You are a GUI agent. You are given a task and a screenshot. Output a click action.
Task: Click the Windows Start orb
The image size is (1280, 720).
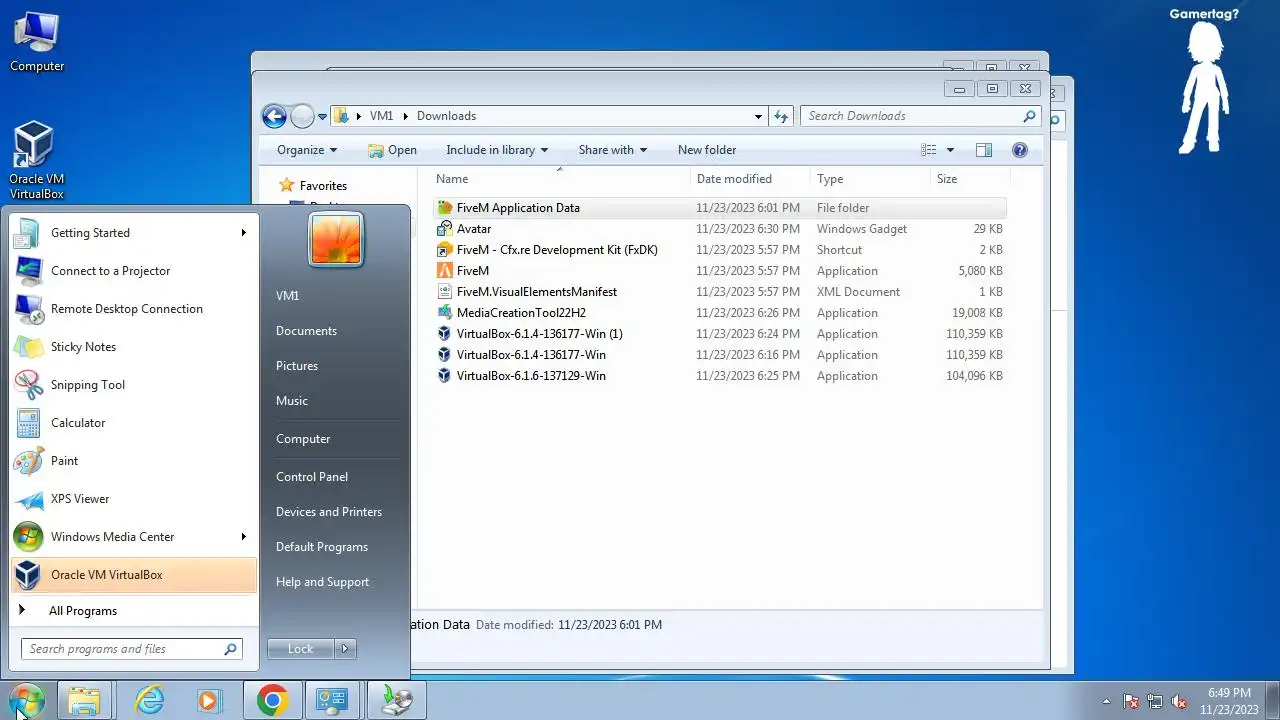24,700
